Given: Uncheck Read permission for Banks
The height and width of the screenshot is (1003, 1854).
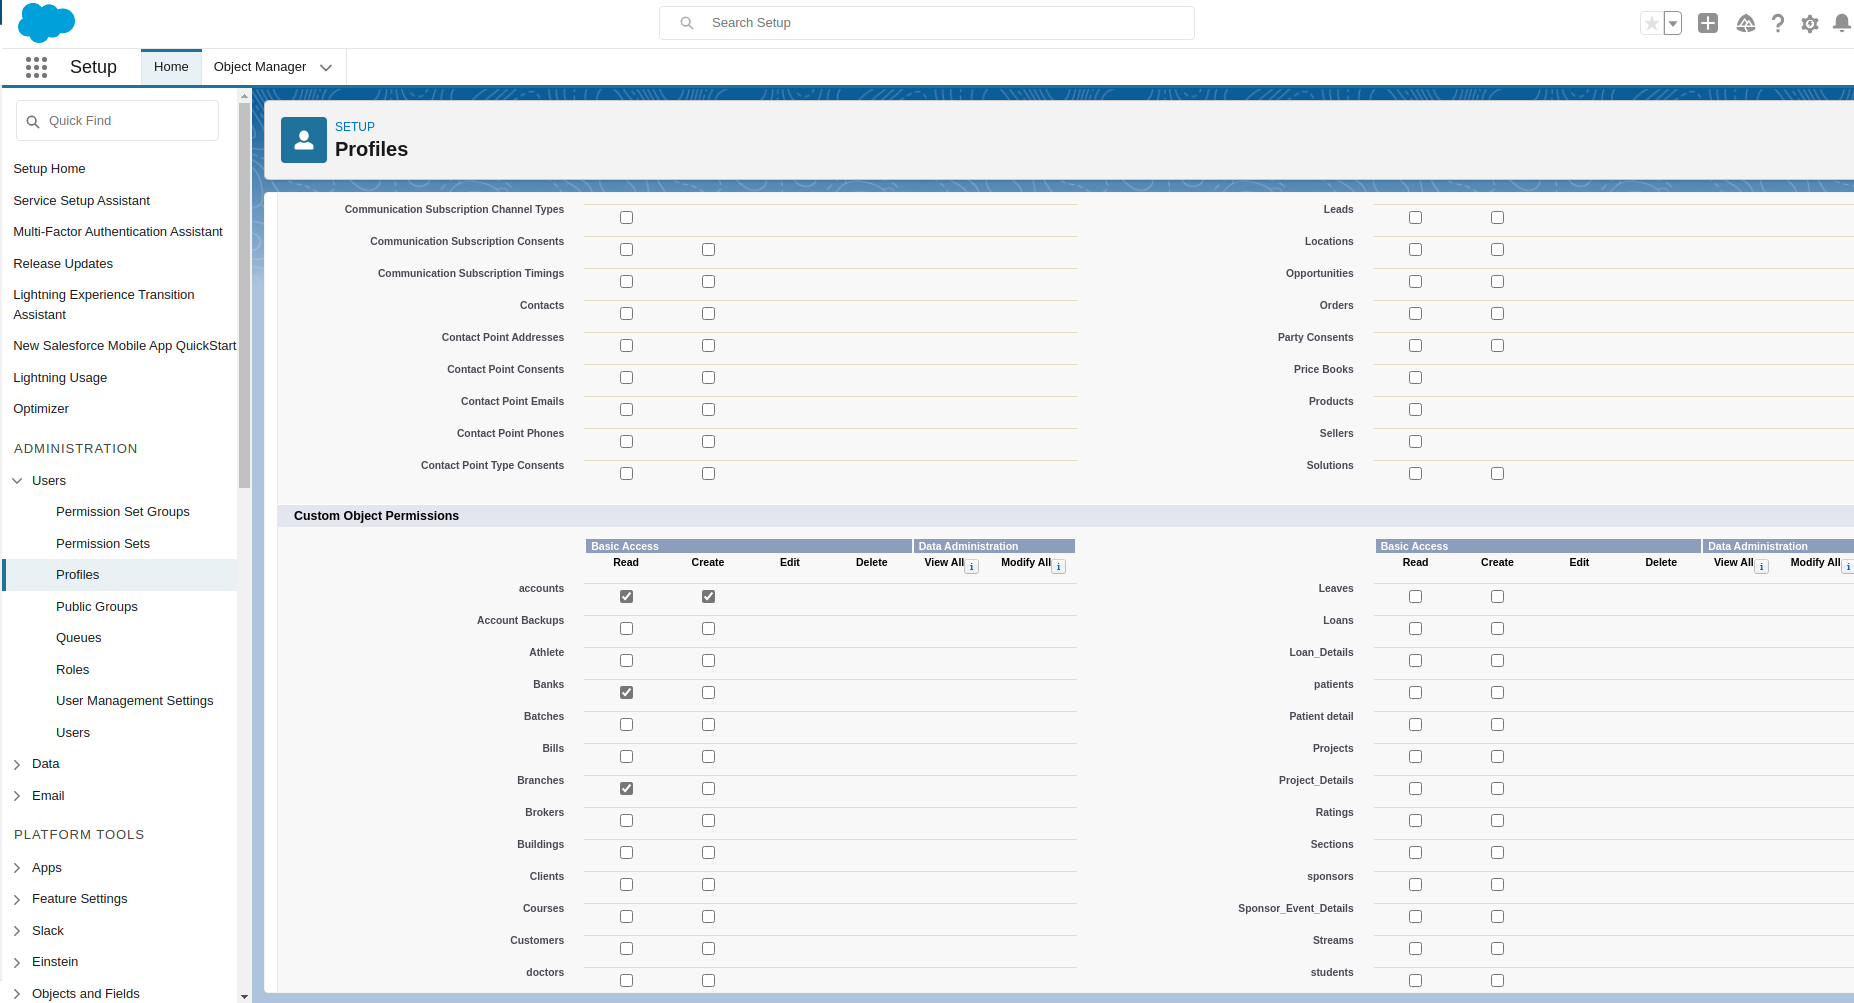Looking at the screenshot, I should tap(626, 693).
